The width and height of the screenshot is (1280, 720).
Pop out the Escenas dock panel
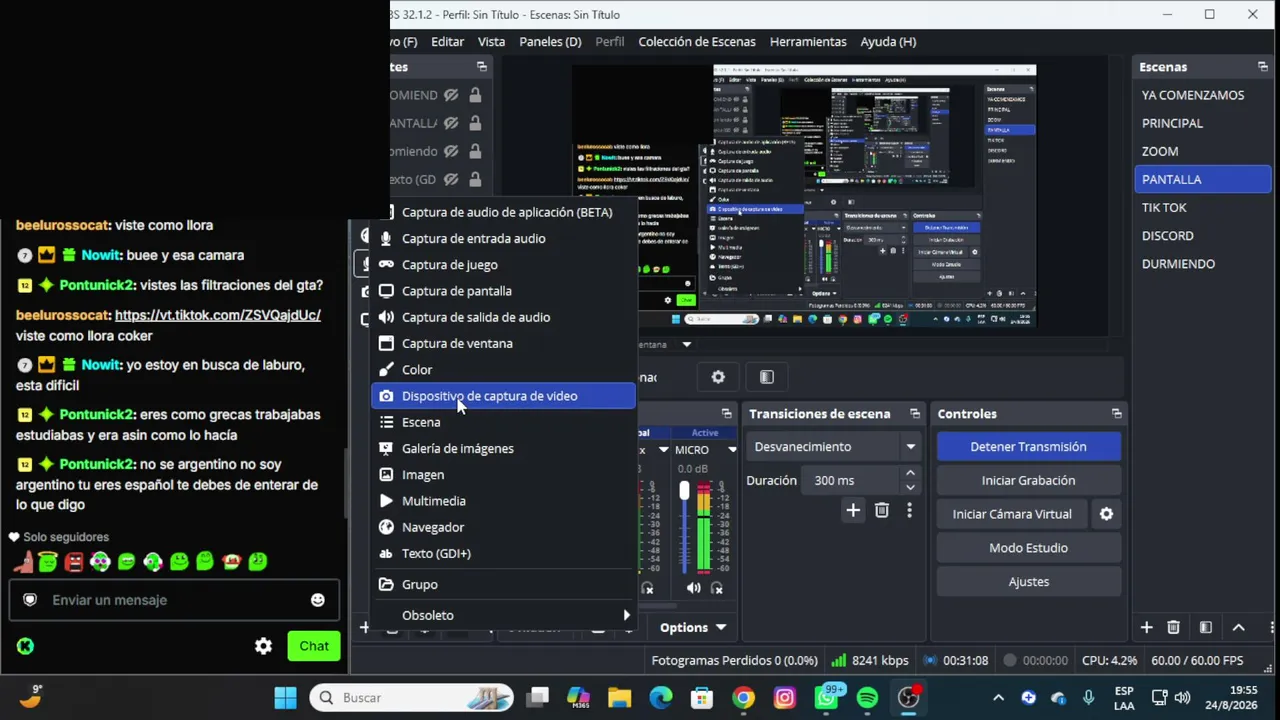1263,67
